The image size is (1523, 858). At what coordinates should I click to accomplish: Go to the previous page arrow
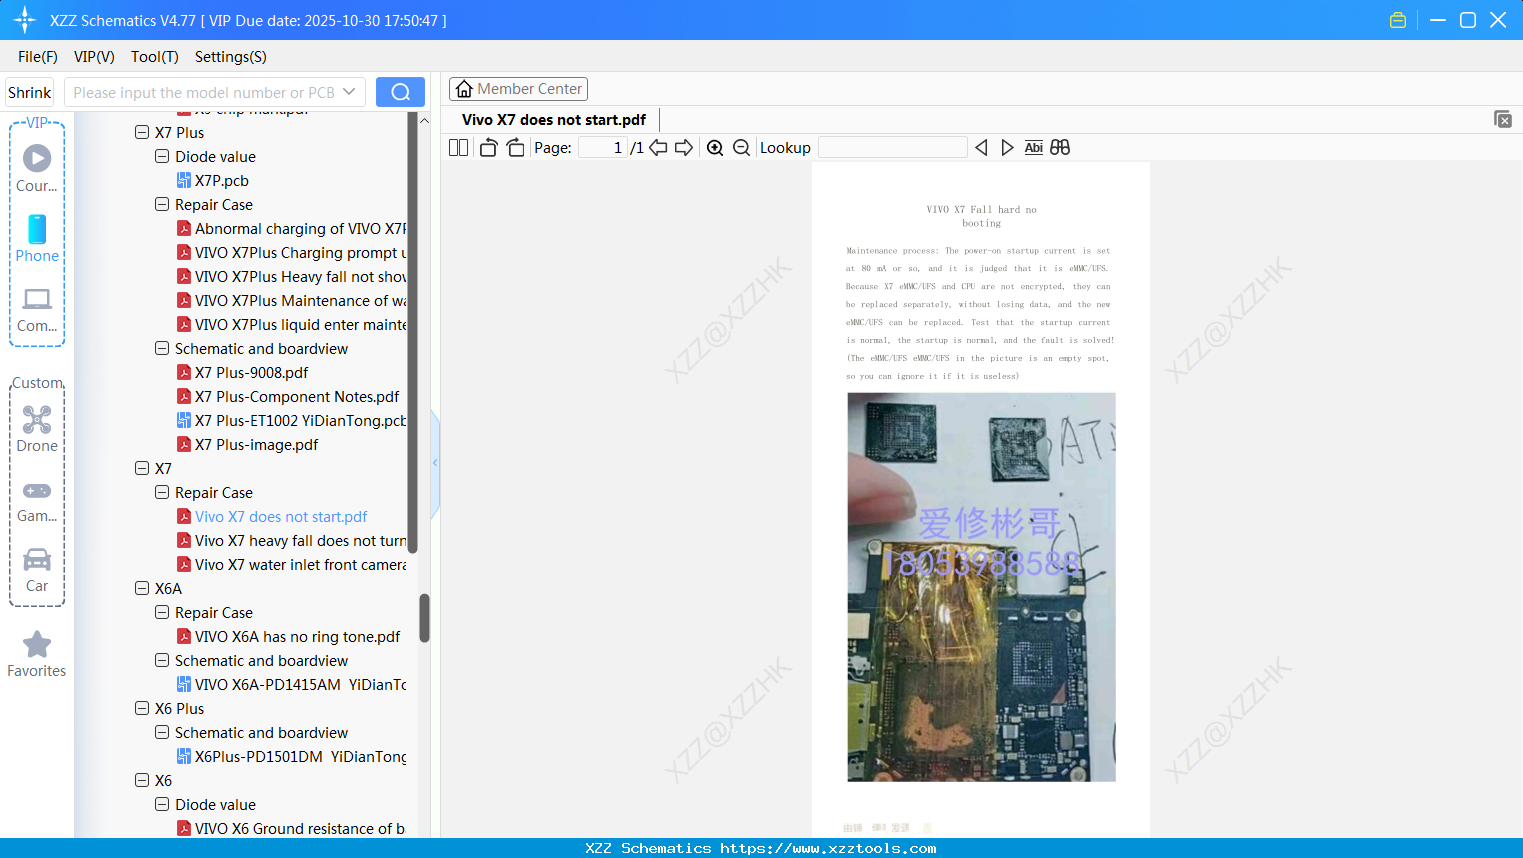pyautogui.click(x=658, y=148)
